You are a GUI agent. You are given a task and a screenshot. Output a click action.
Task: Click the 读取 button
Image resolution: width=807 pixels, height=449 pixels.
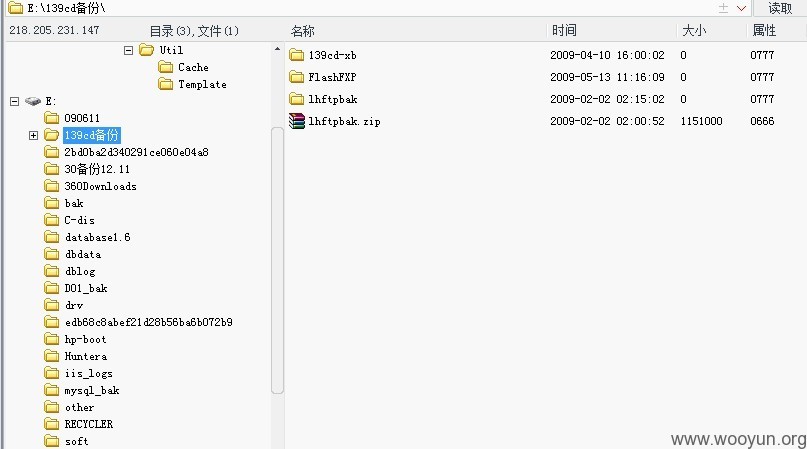780,8
